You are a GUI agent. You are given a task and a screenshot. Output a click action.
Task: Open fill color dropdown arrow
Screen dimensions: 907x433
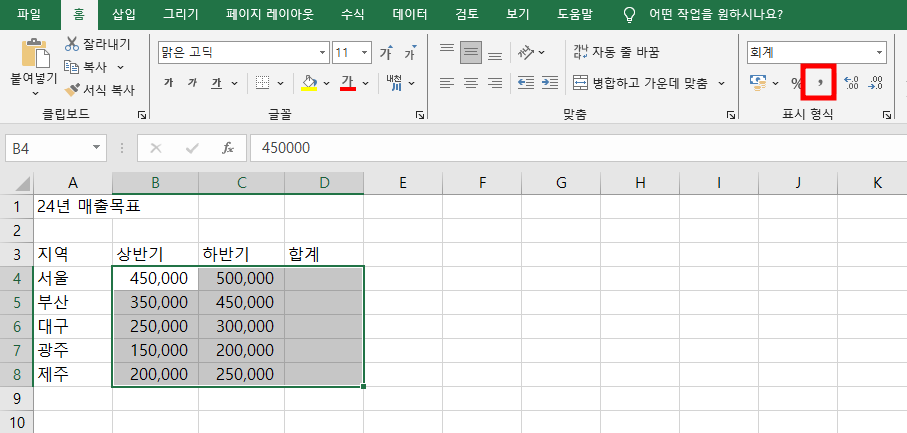point(326,83)
